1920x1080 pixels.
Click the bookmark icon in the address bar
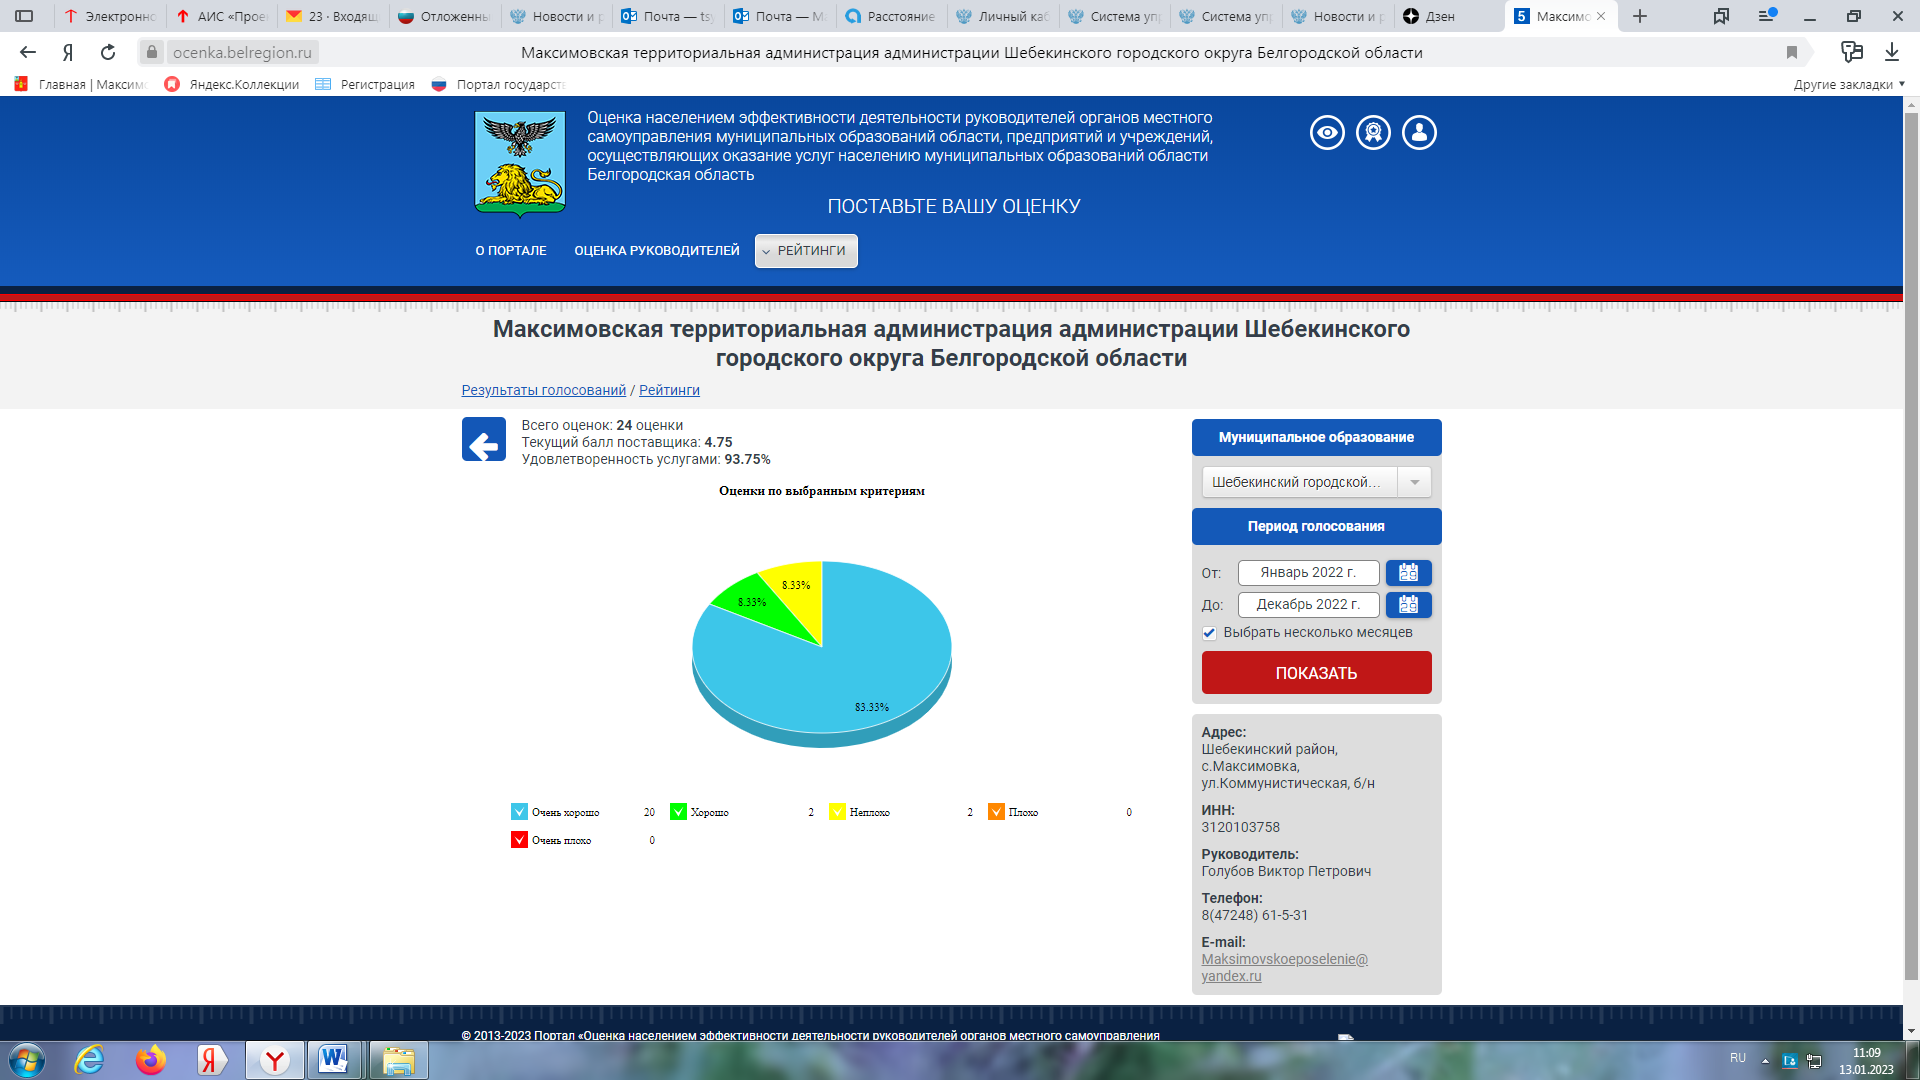tap(1791, 52)
